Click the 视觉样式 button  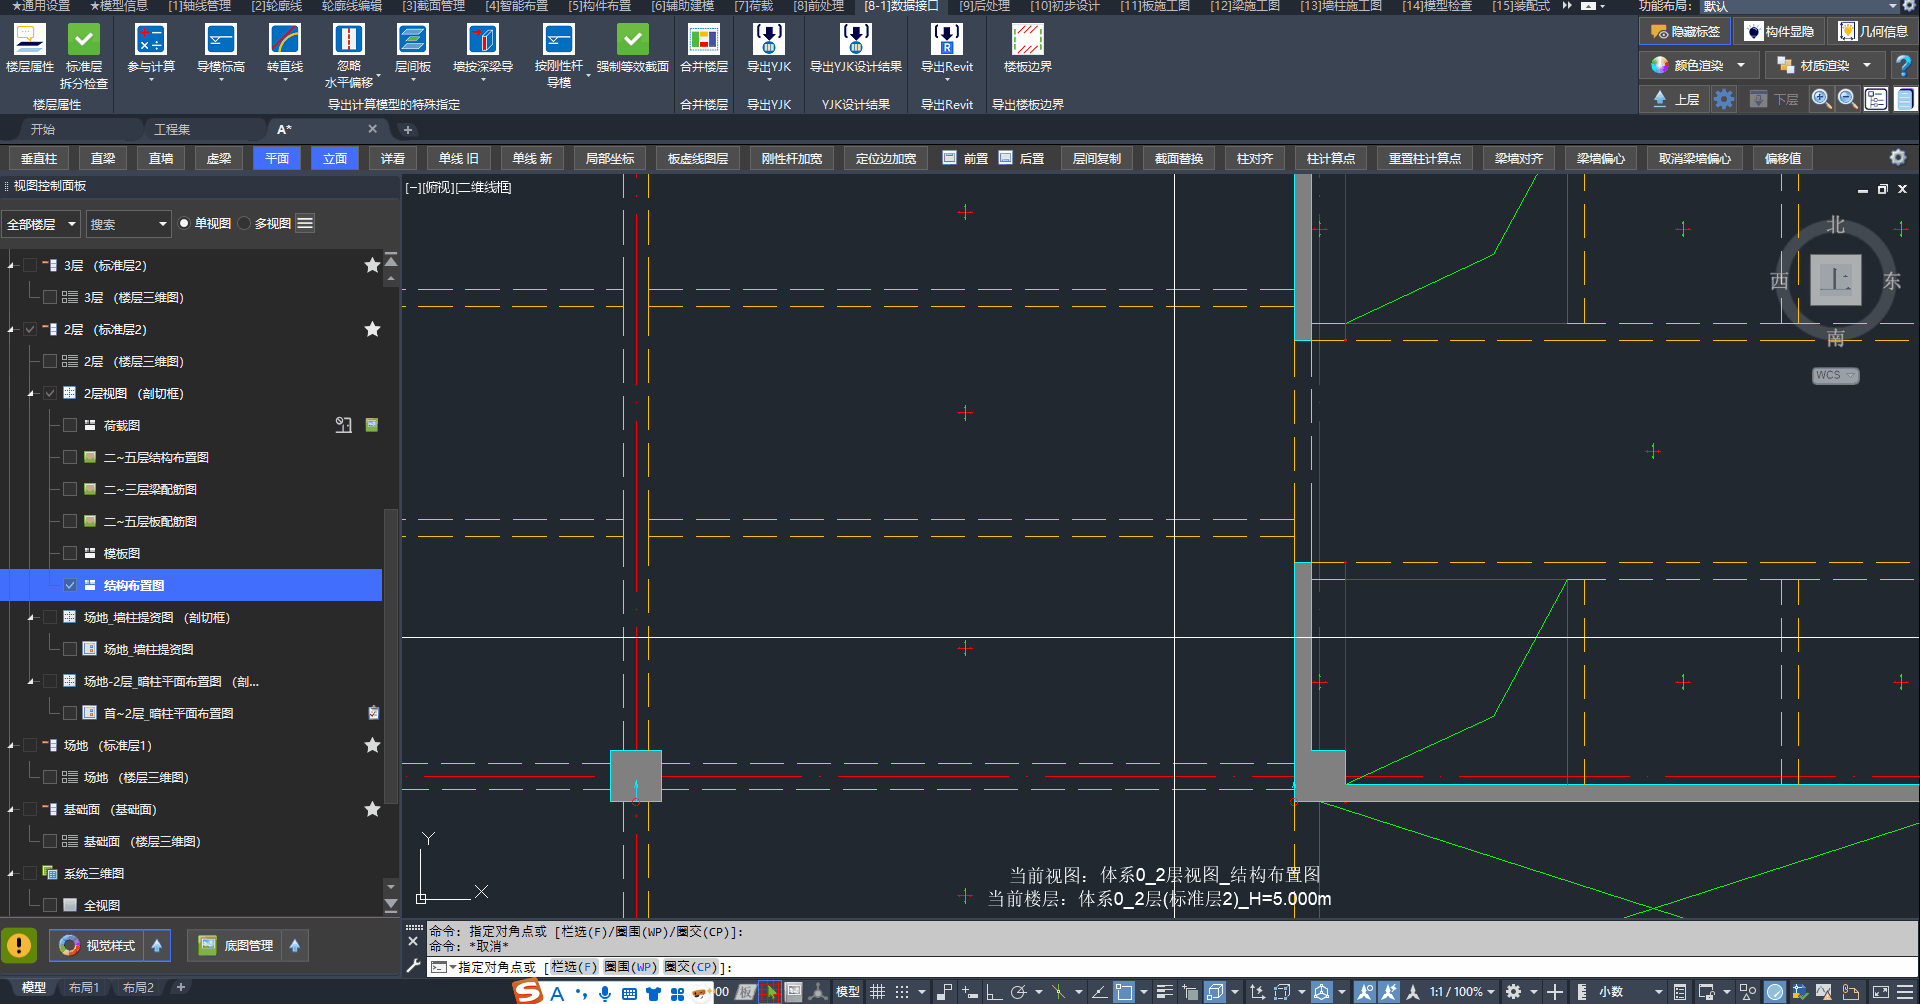pyautogui.click(x=98, y=946)
